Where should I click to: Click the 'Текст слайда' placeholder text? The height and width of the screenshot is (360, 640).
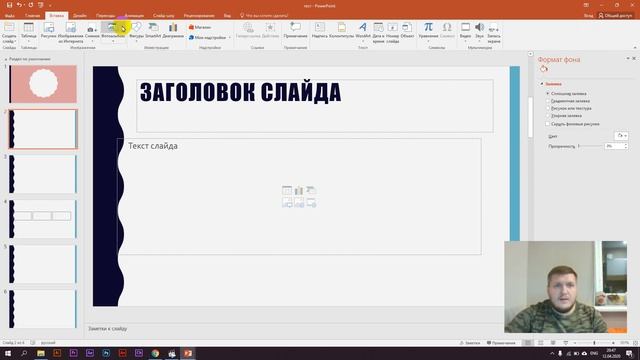(153, 146)
